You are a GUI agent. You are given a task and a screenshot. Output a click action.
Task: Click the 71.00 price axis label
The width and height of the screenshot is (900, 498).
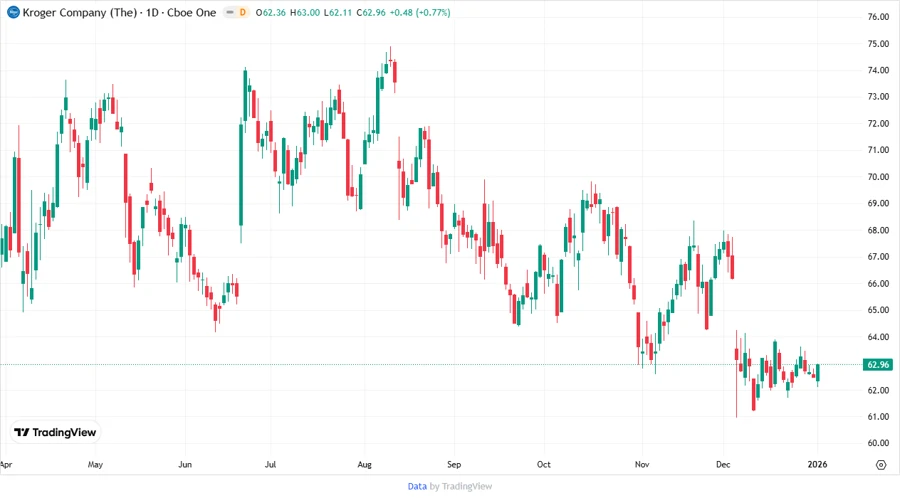(878, 150)
